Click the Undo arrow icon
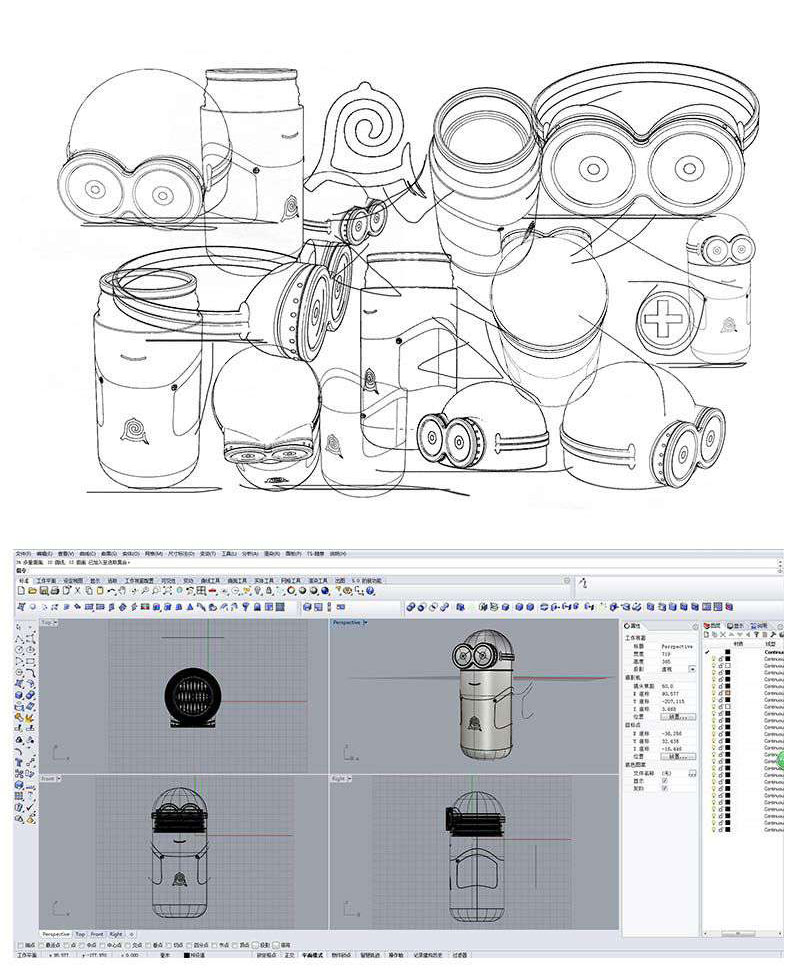800x969 pixels. (x=111, y=591)
